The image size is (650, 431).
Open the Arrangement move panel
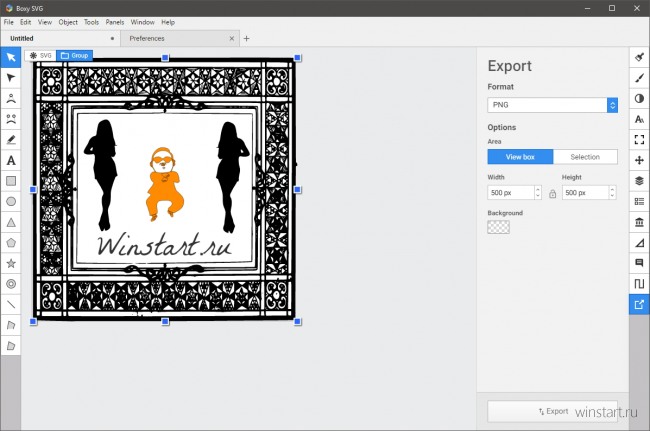click(639, 160)
